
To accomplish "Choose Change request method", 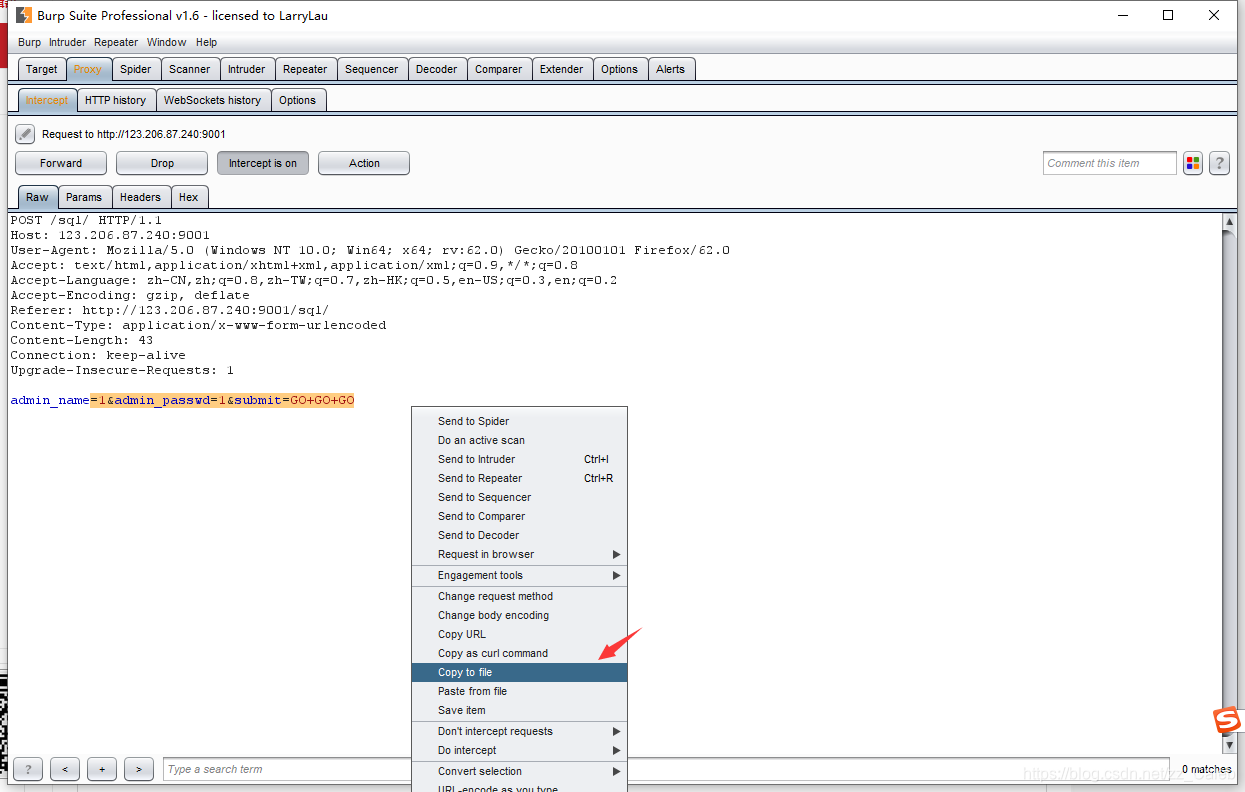I will tap(519, 596).
